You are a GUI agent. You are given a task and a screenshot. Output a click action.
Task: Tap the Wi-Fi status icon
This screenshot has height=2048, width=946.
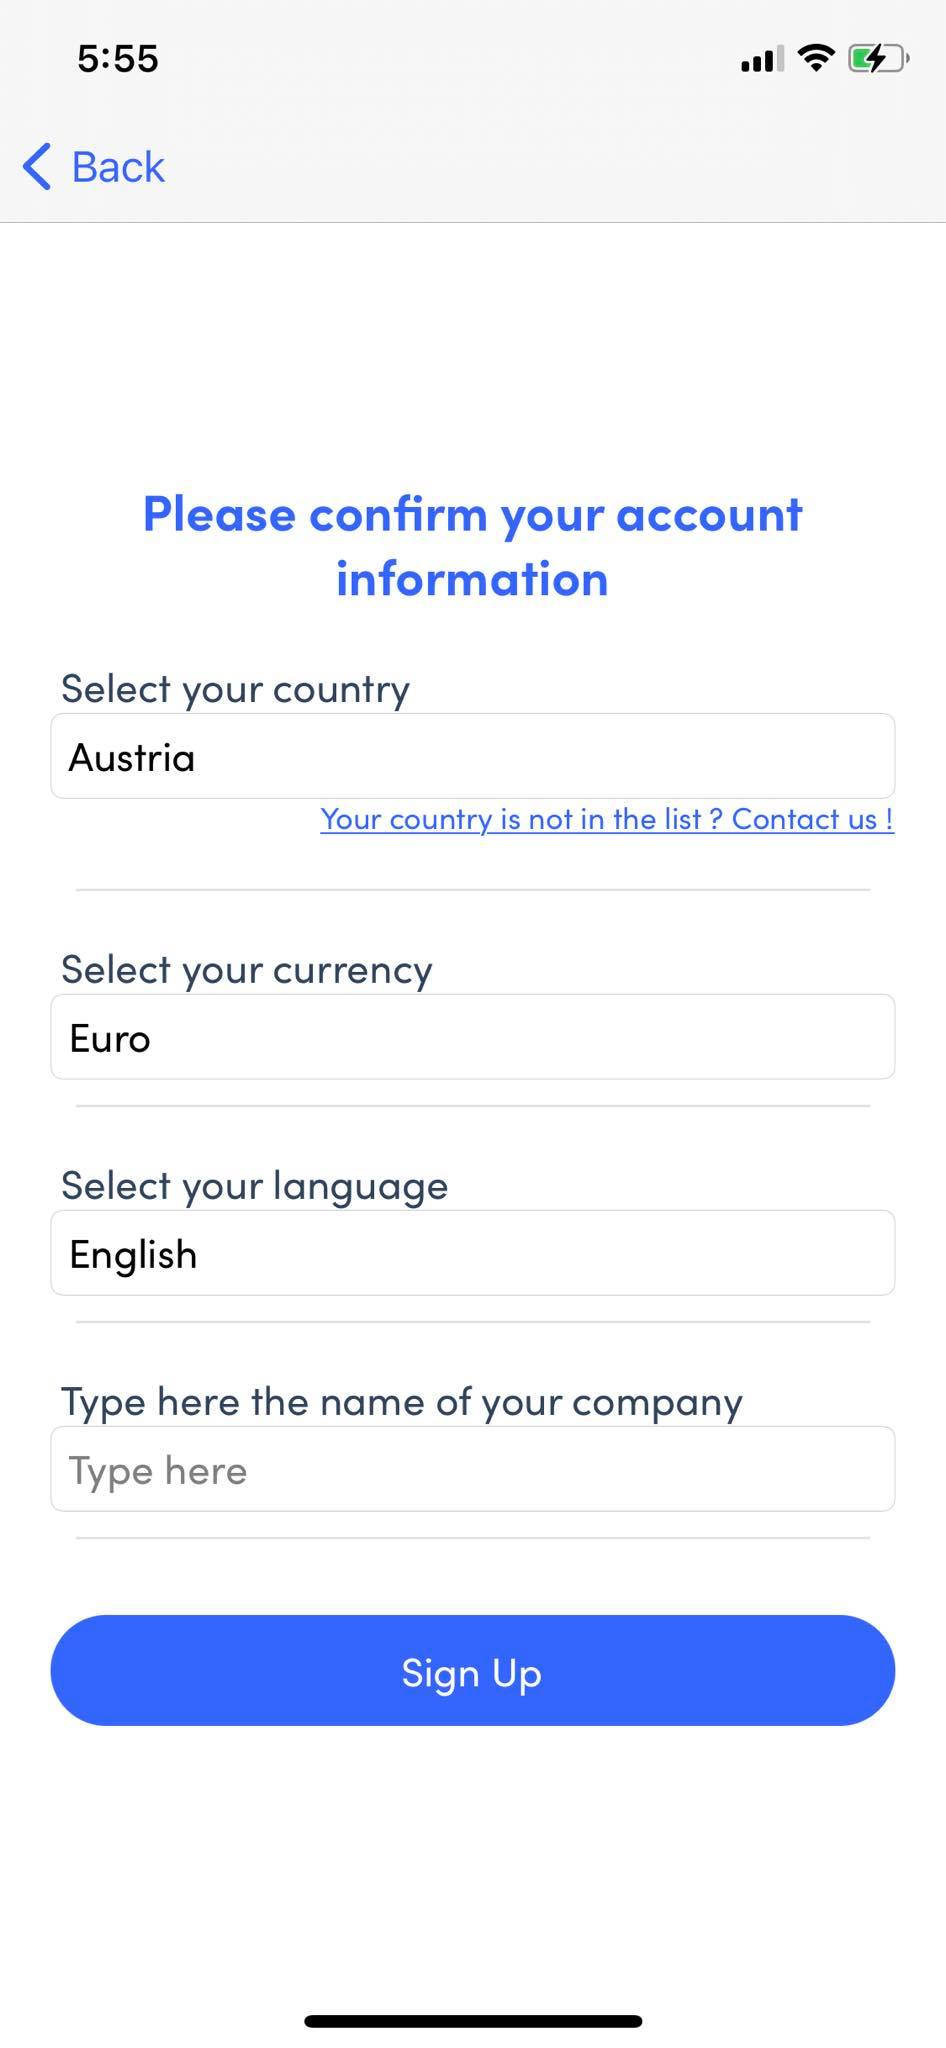[816, 59]
